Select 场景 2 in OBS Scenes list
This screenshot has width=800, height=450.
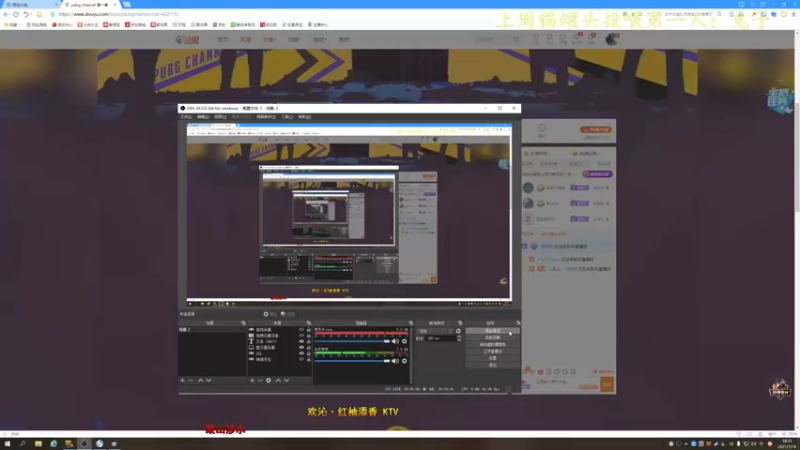tap(212, 330)
